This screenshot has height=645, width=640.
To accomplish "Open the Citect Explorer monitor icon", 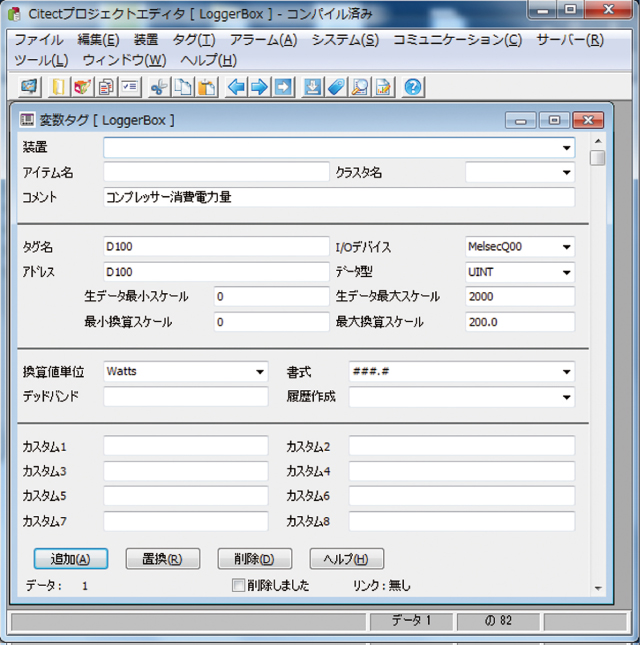I will pyautogui.click(x=30, y=87).
